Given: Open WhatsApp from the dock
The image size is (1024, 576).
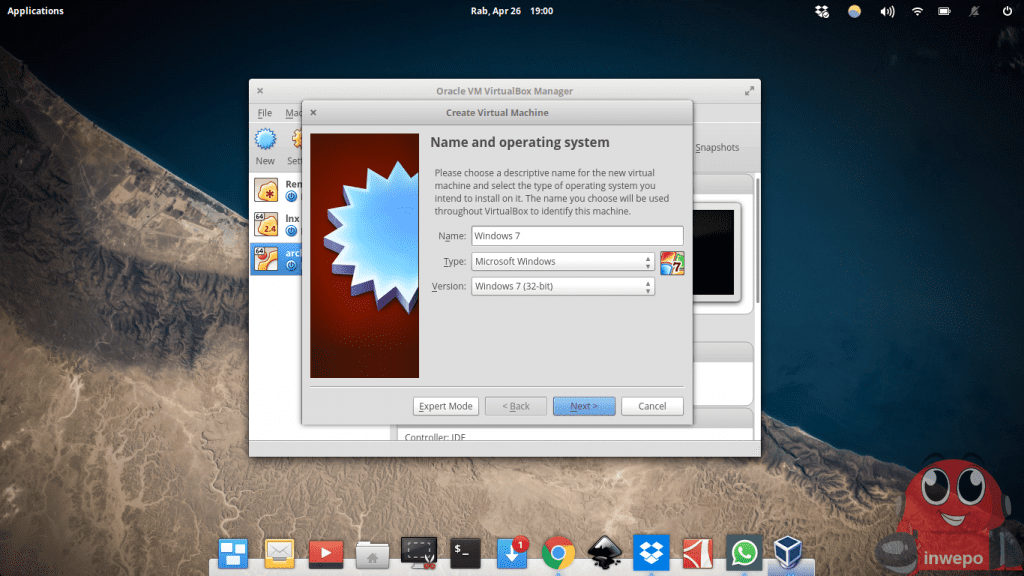Looking at the screenshot, I should click(743, 552).
